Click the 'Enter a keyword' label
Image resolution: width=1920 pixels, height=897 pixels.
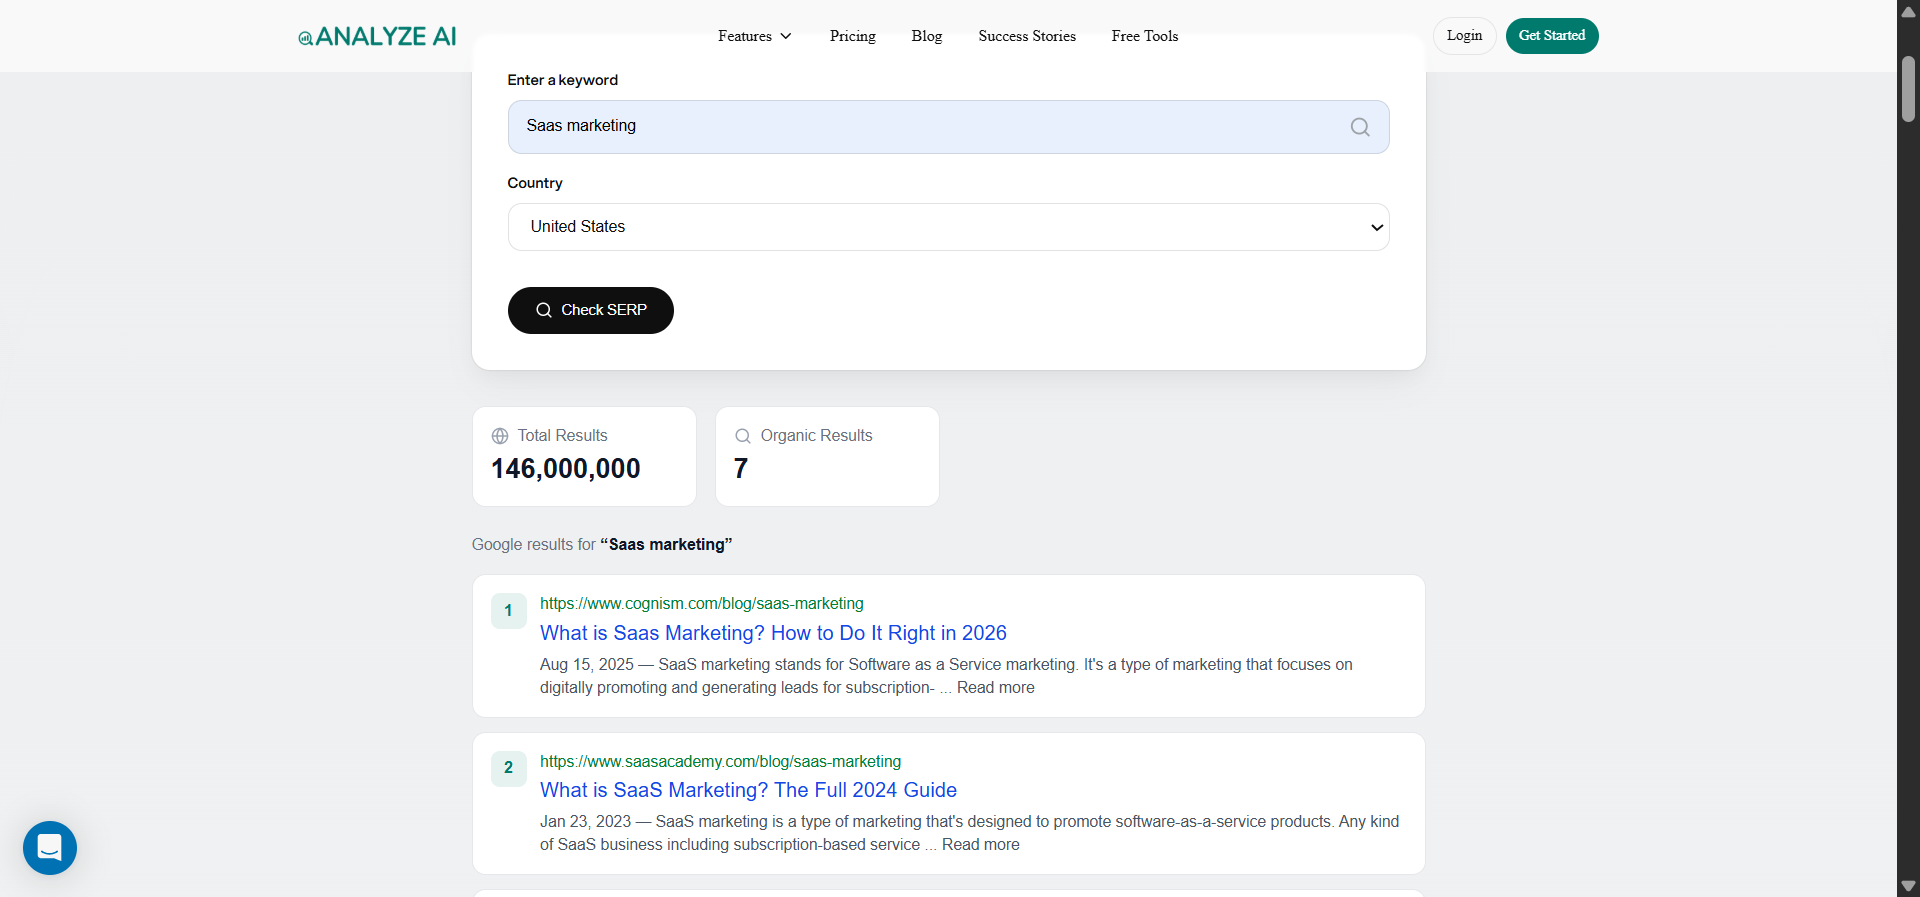[562, 80]
